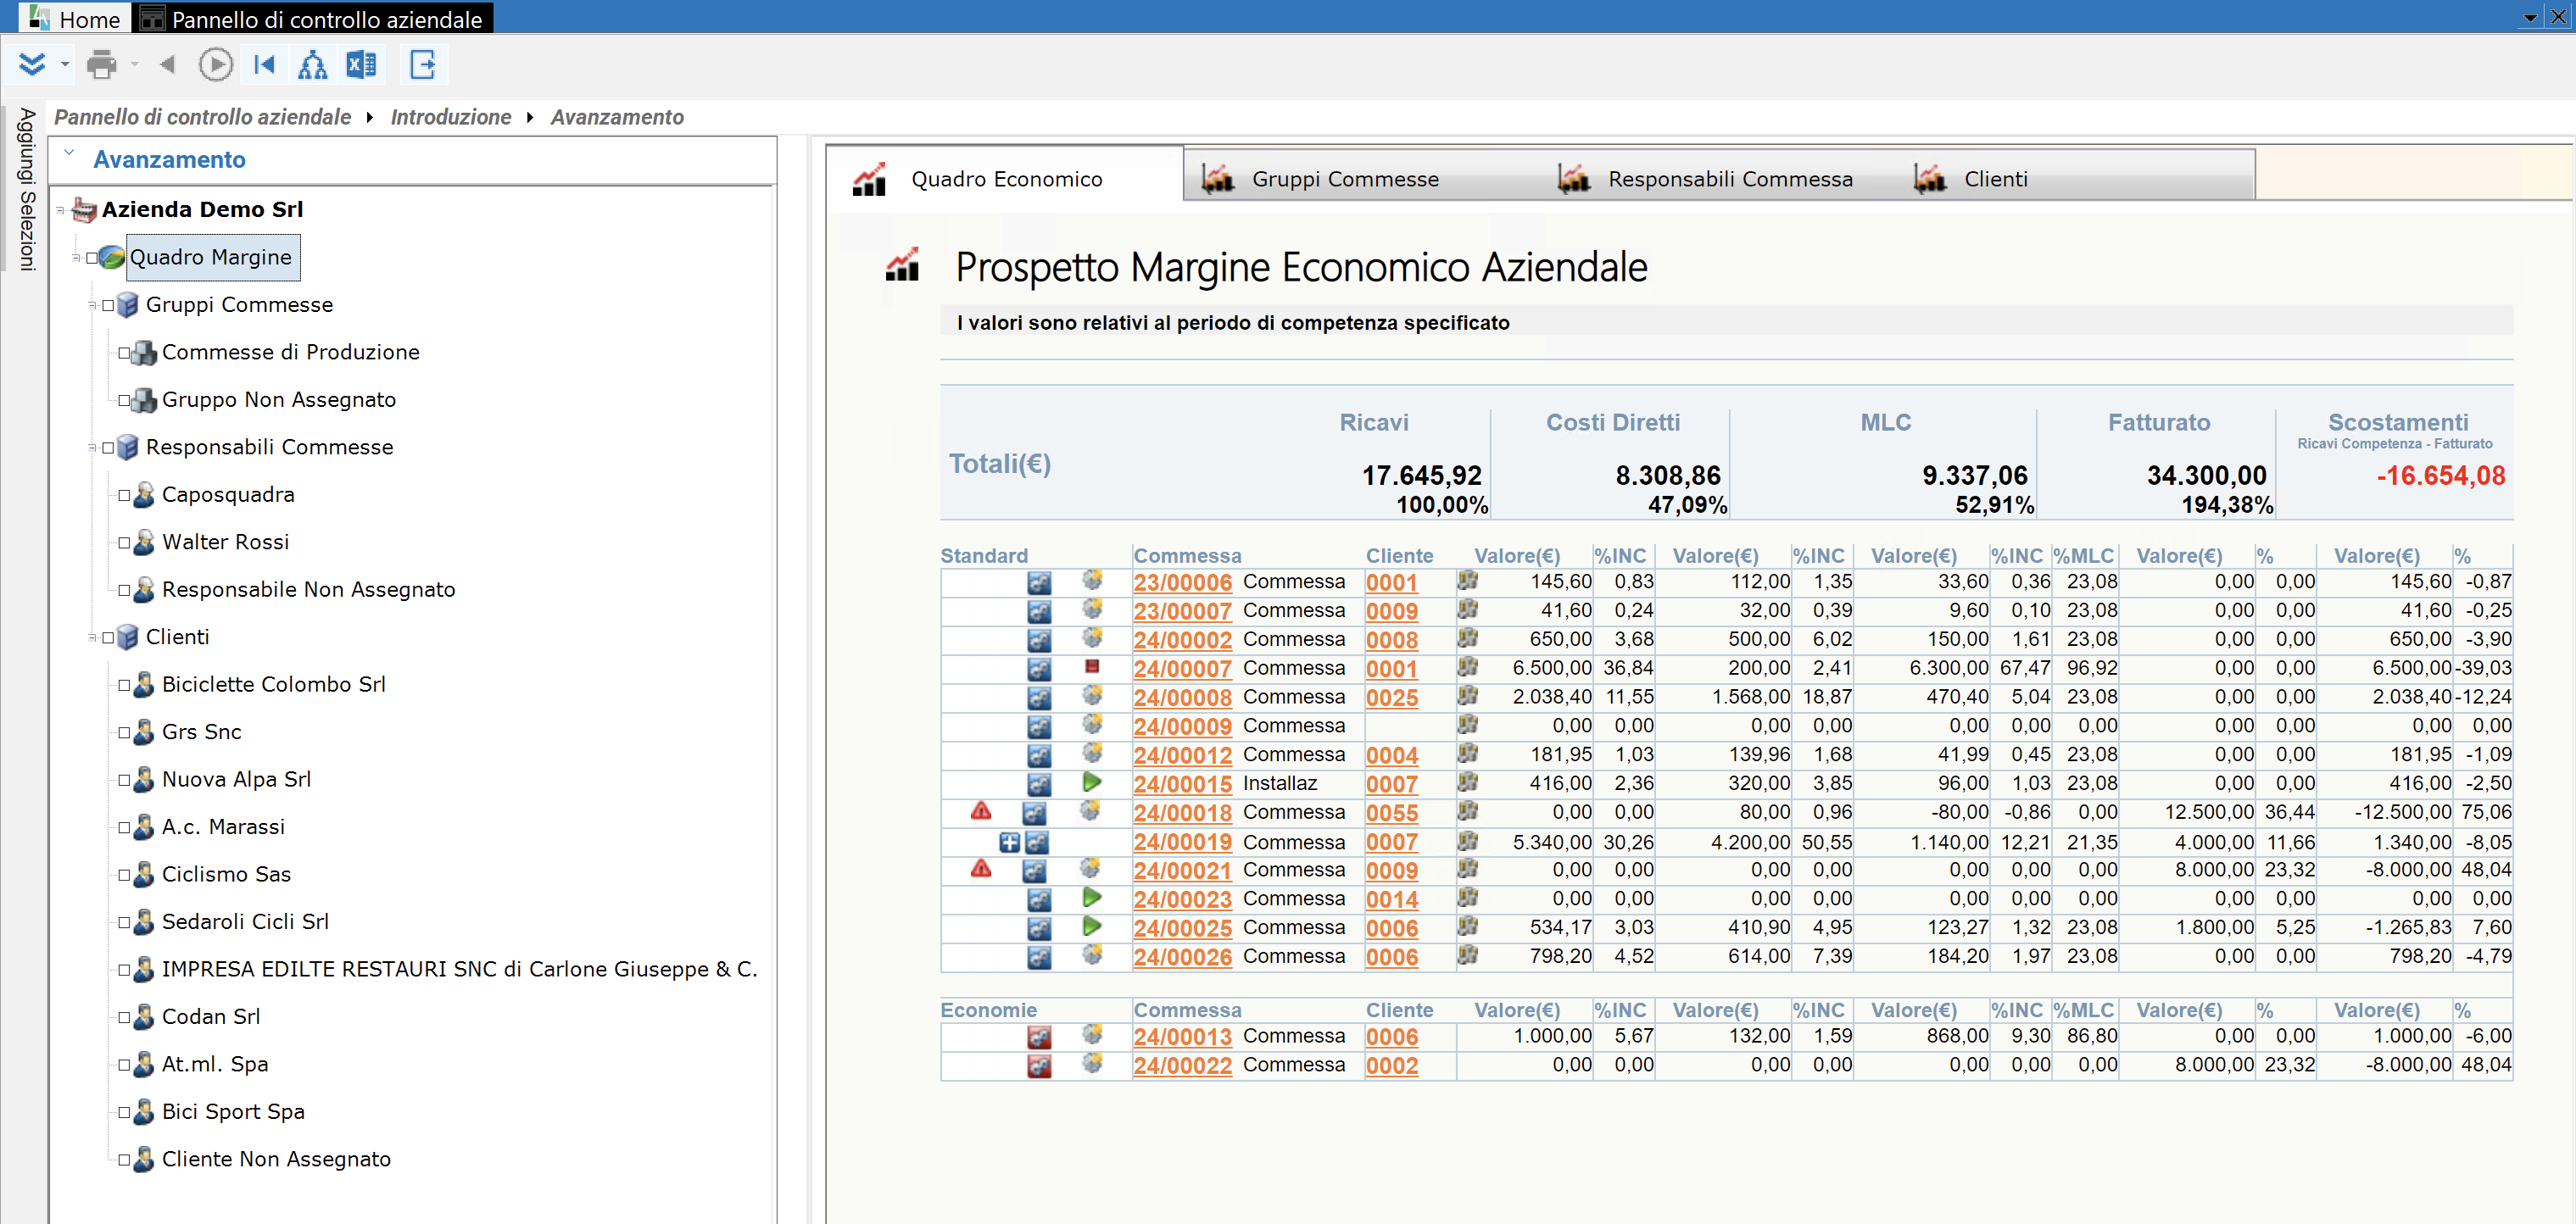The image size is (2576, 1224).
Task: Open the double-chevron selections menu icon
Action: [x=32, y=65]
